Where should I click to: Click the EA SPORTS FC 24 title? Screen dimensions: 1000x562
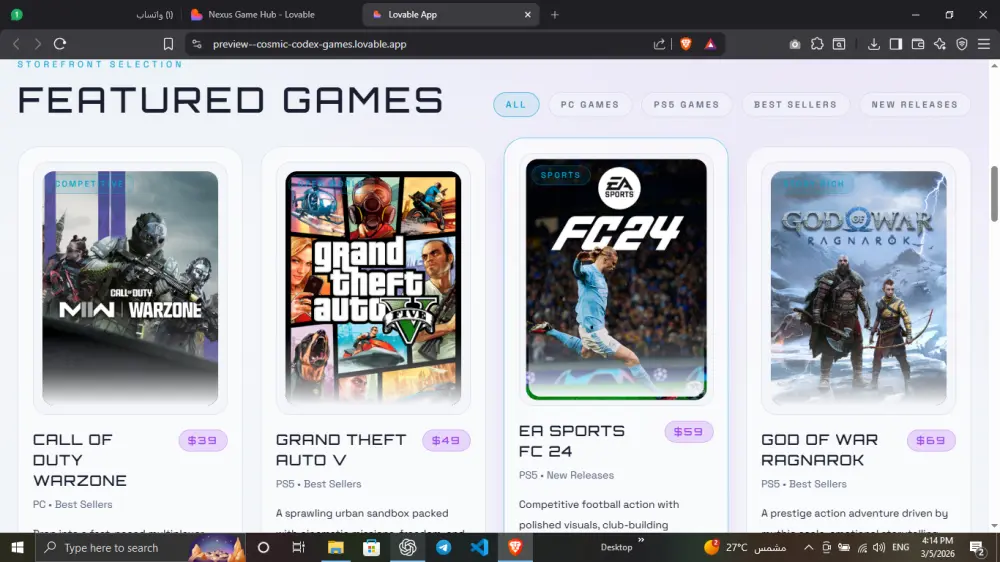click(571, 441)
